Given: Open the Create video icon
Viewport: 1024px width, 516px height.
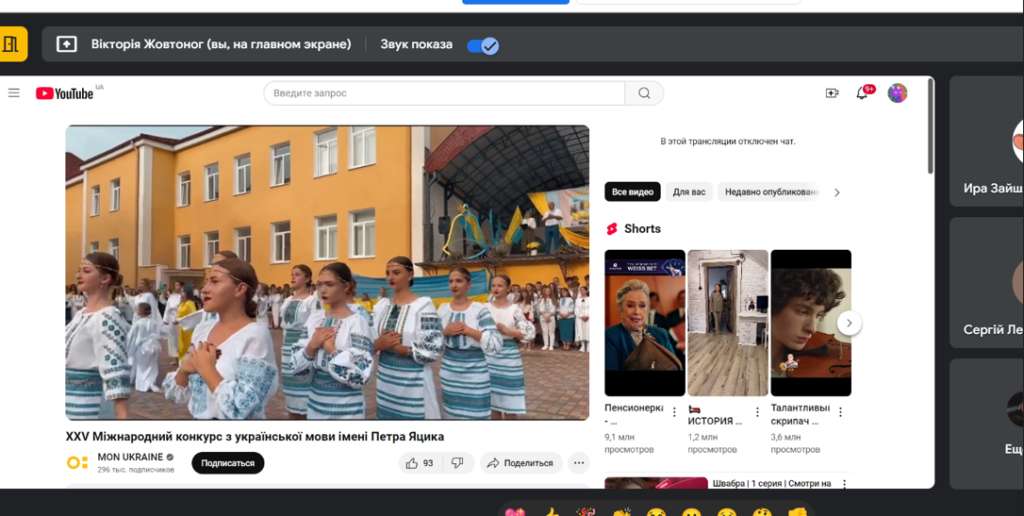Looking at the screenshot, I should pyautogui.click(x=832, y=93).
